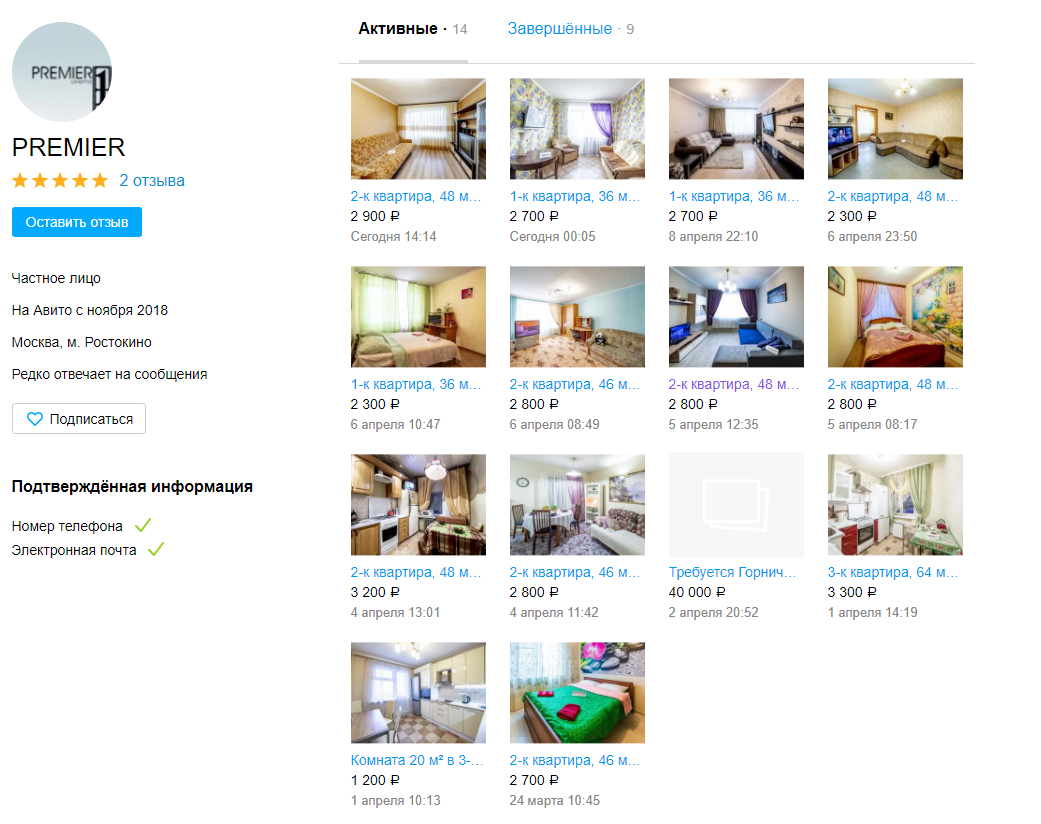Click the five-star rating icons

[60, 181]
